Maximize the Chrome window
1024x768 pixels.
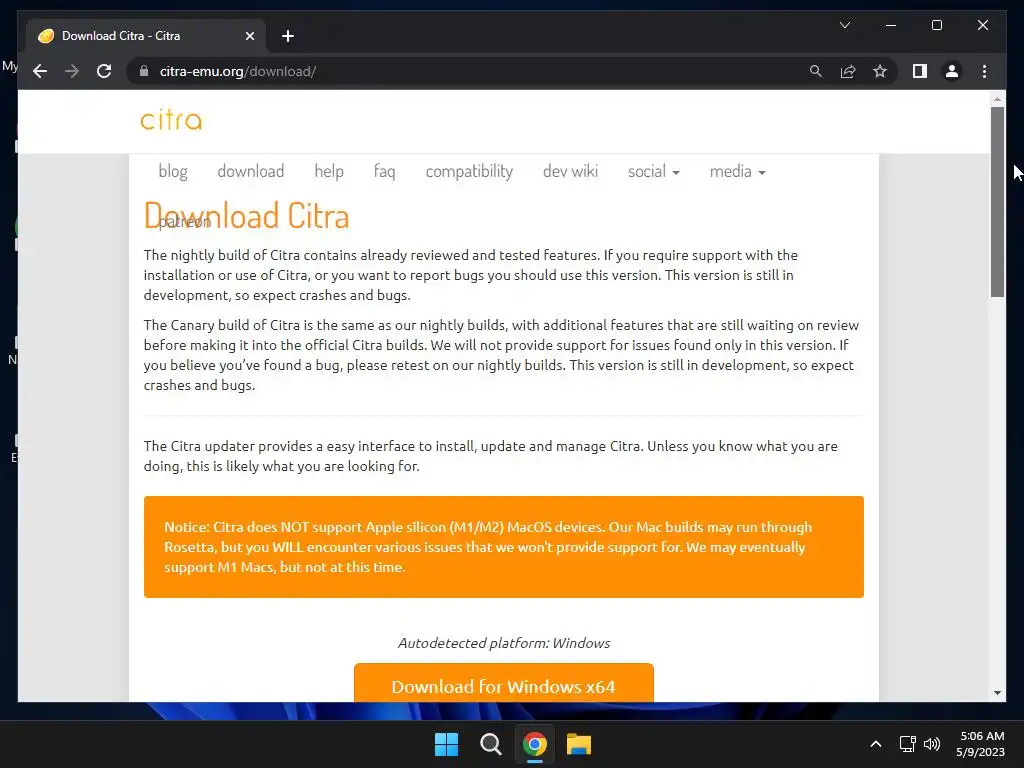(x=936, y=25)
